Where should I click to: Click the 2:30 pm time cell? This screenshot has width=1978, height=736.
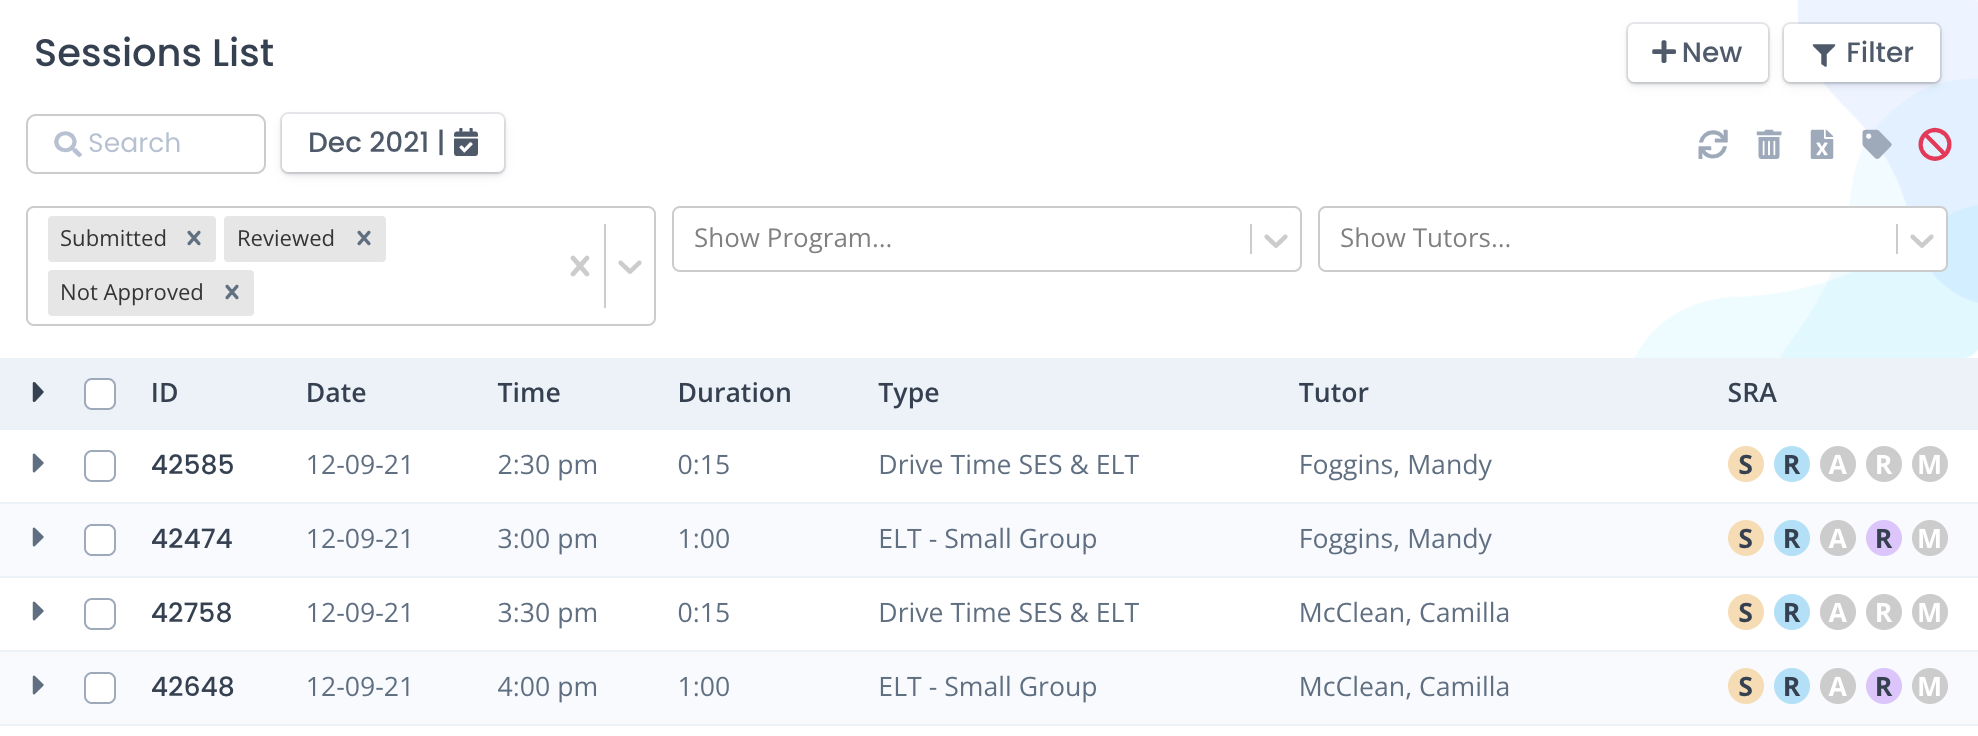click(x=547, y=465)
